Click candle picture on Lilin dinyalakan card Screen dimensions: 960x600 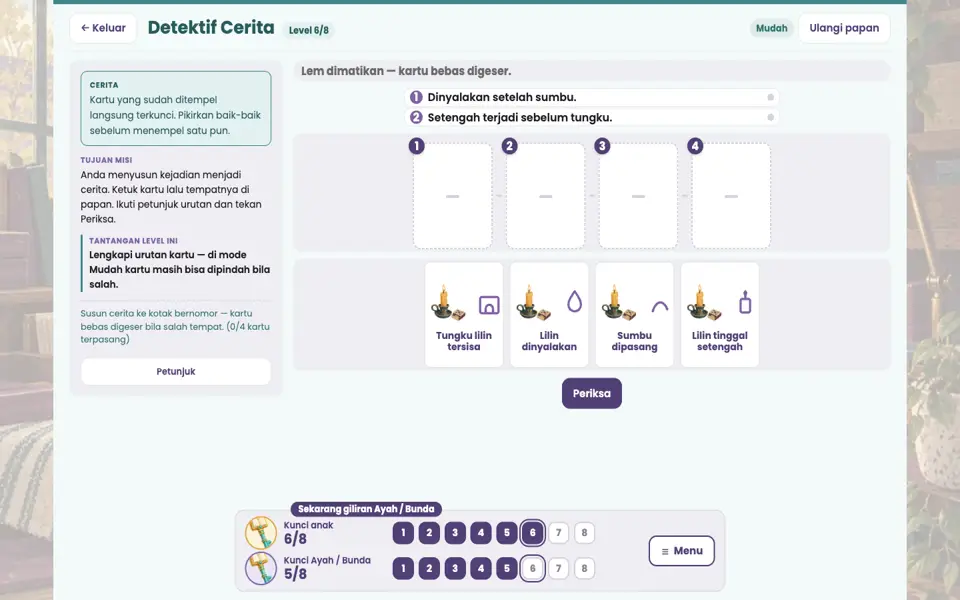pyautogui.click(x=533, y=303)
